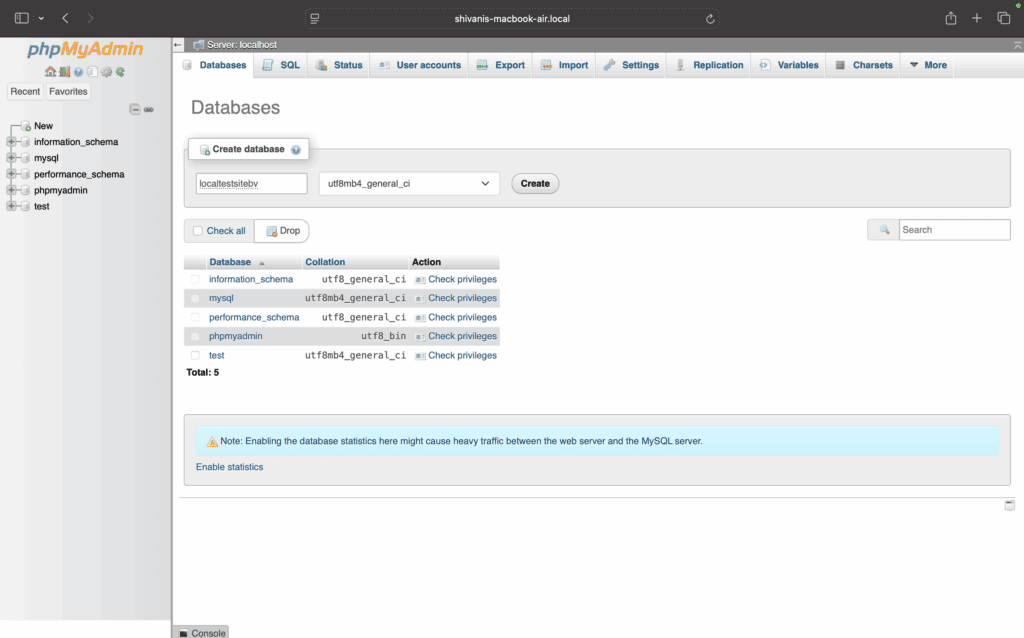Tick the mysql row checkbox
The height and width of the screenshot is (638, 1024).
pos(195,298)
